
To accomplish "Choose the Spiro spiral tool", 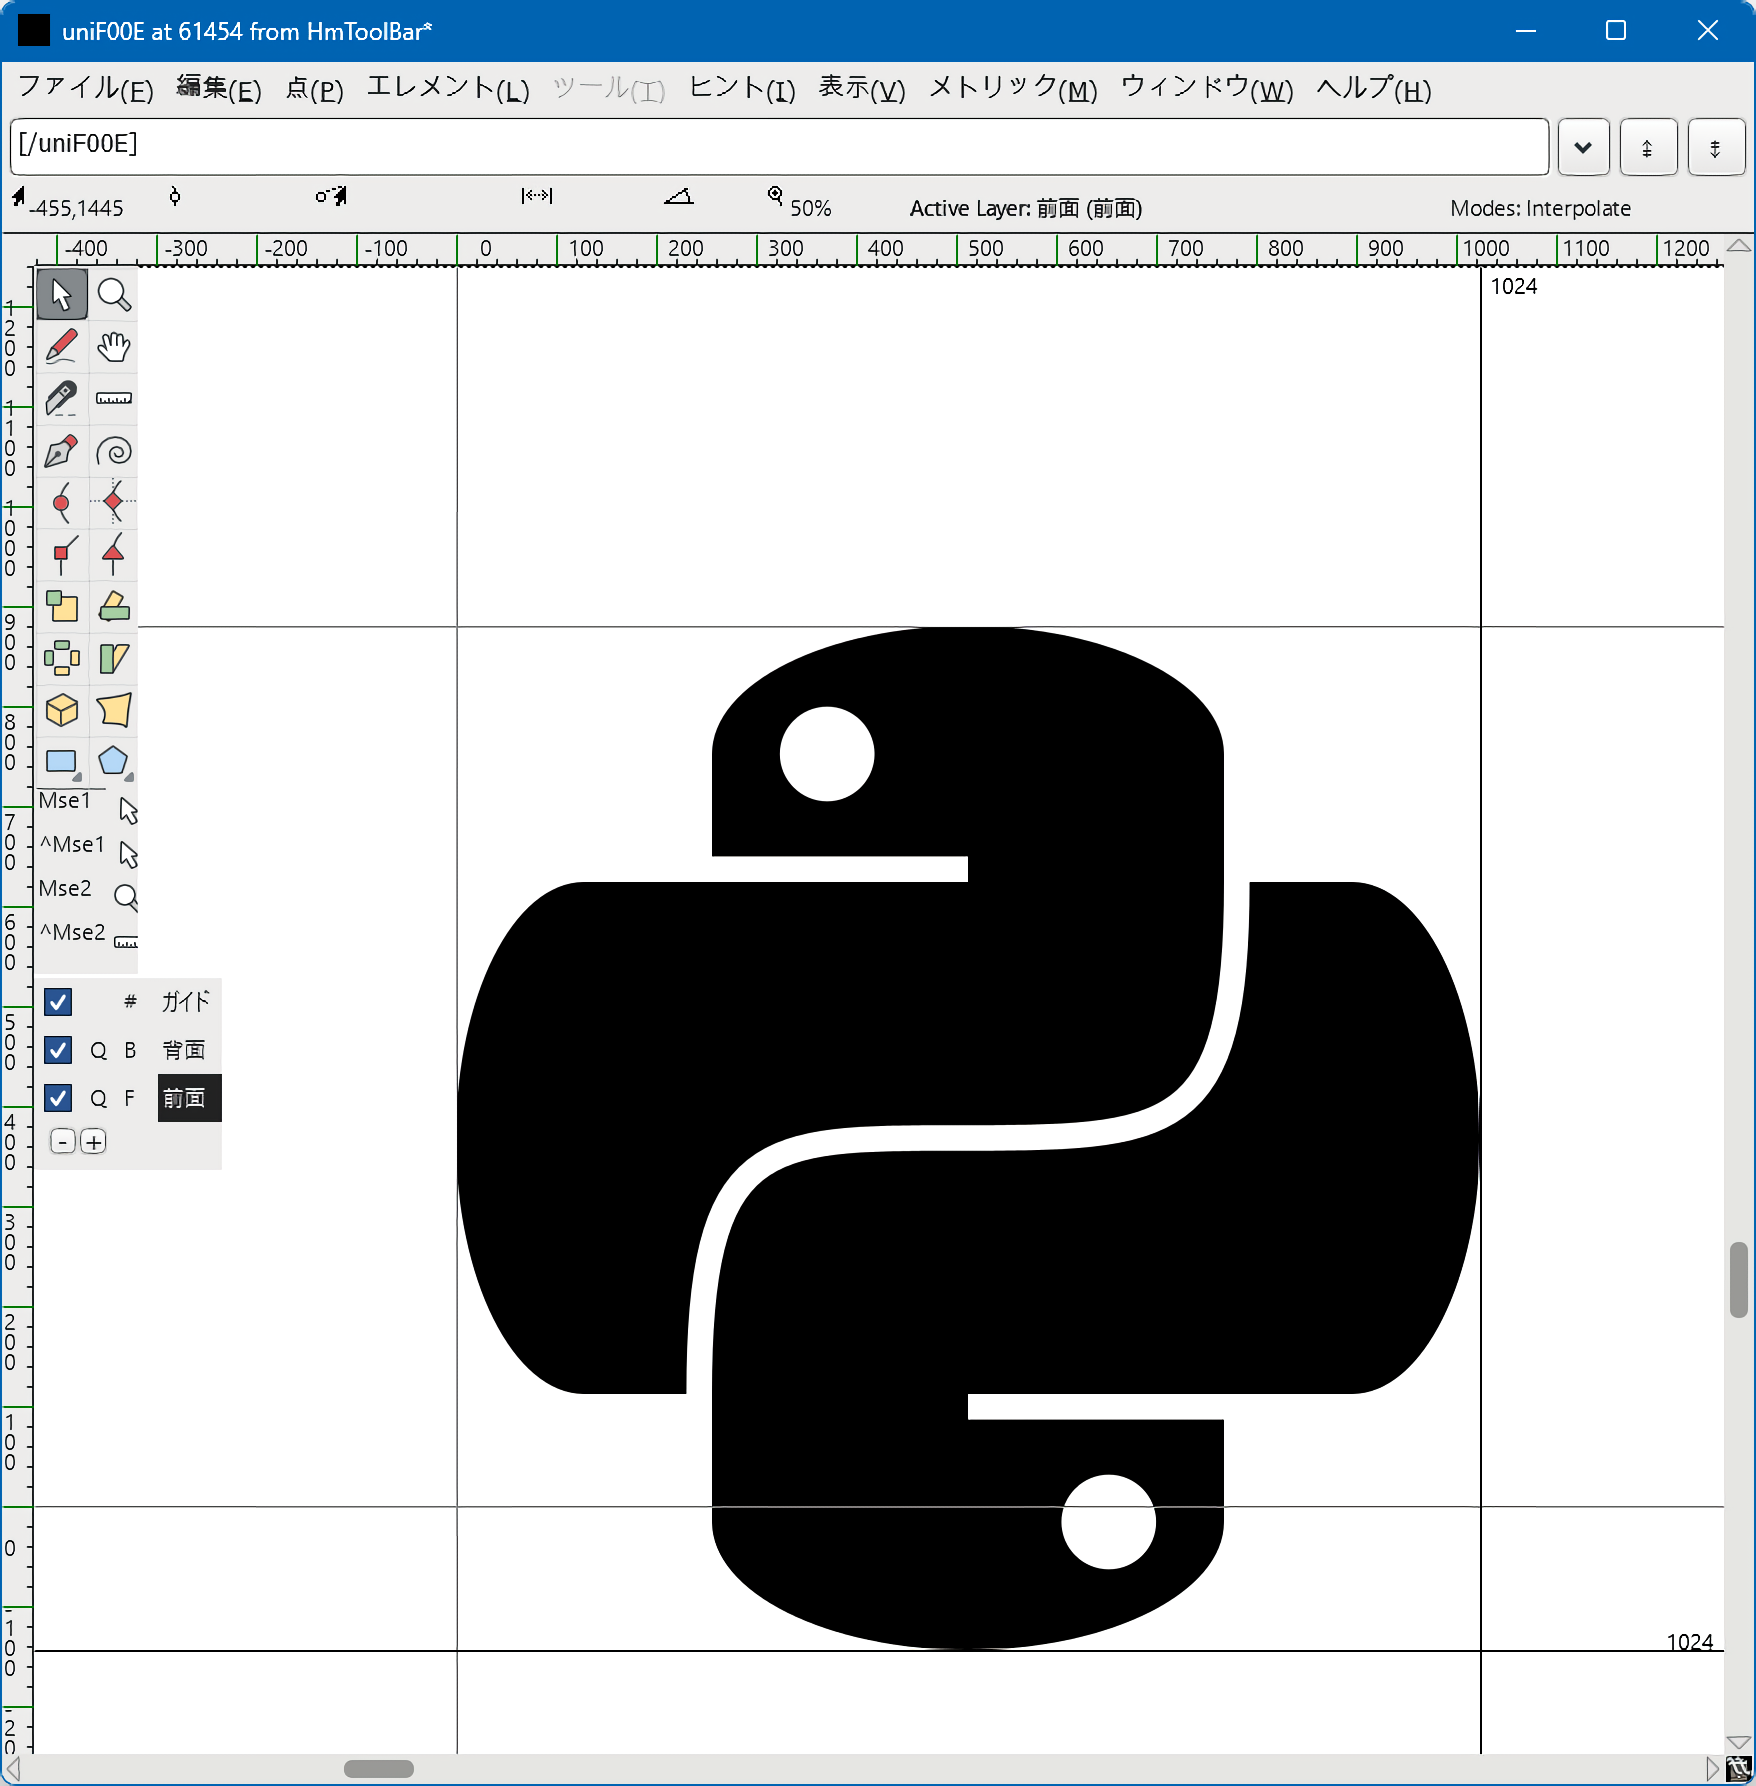I will pyautogui.click(x=114, y=451).
